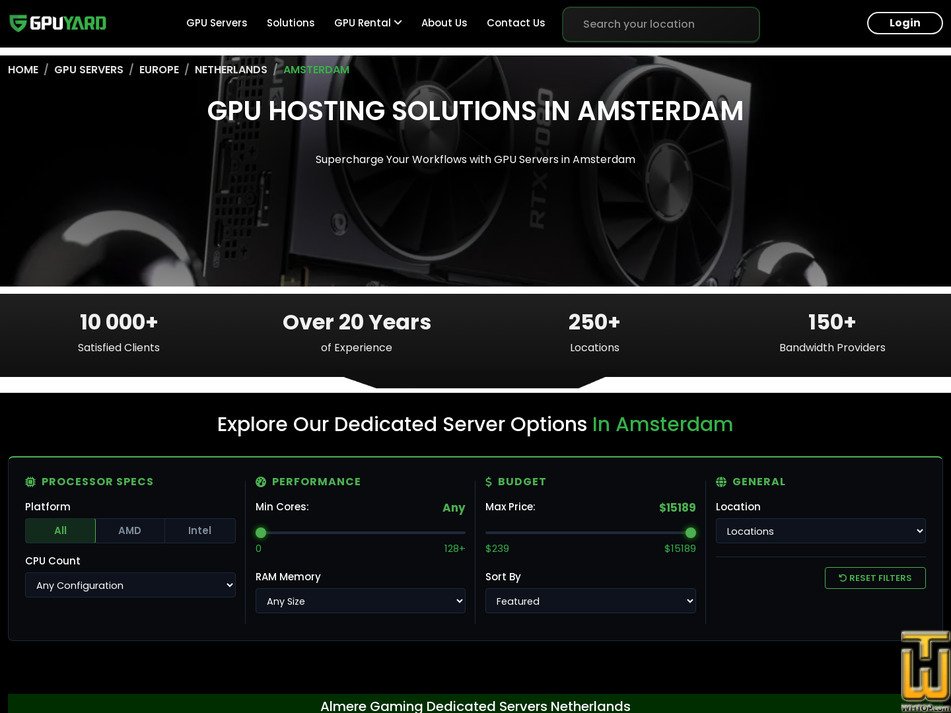
Task: Click the Performance gauge icon
Action: click(261, 482)
